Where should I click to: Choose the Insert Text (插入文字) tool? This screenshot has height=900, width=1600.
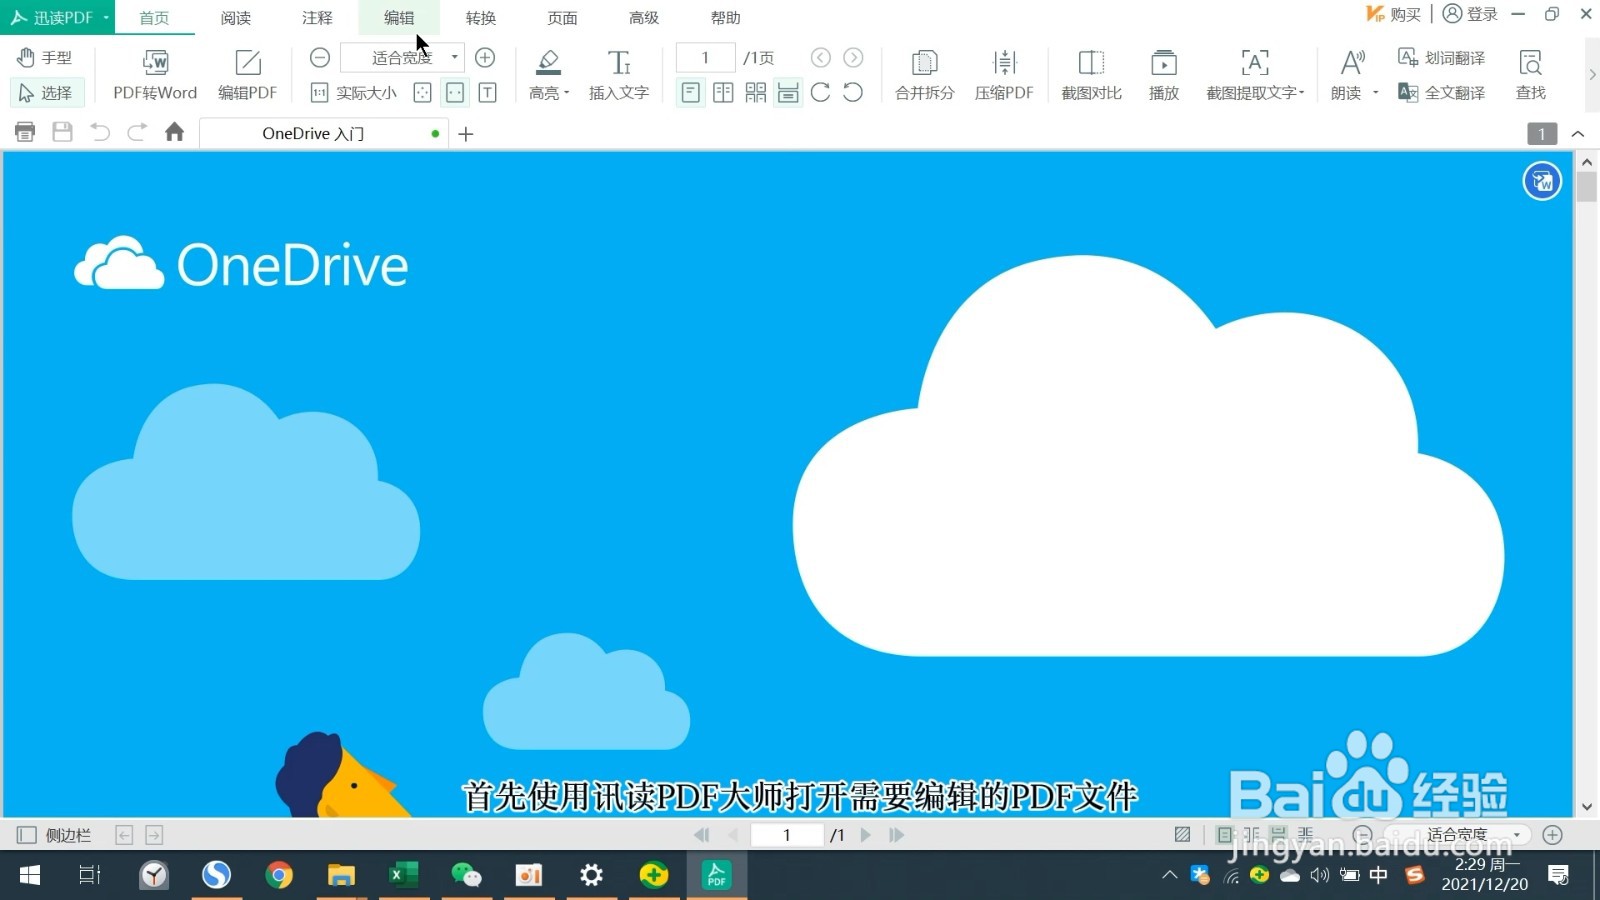tap(619, 75)
